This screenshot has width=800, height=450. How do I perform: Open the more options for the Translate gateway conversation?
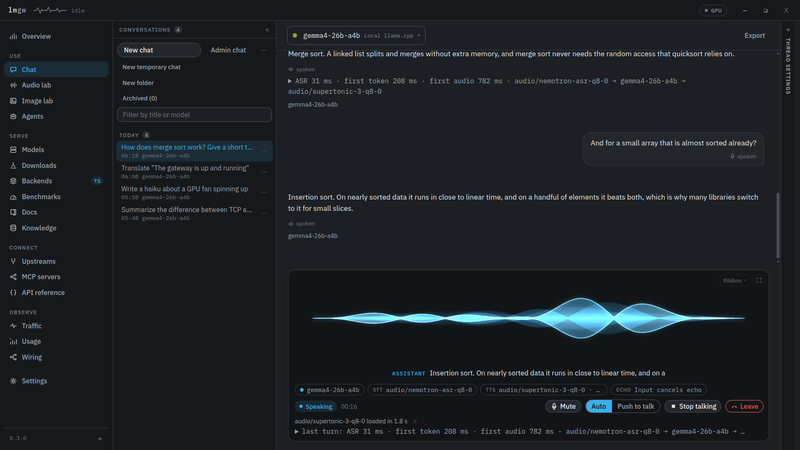pos(264,172)
